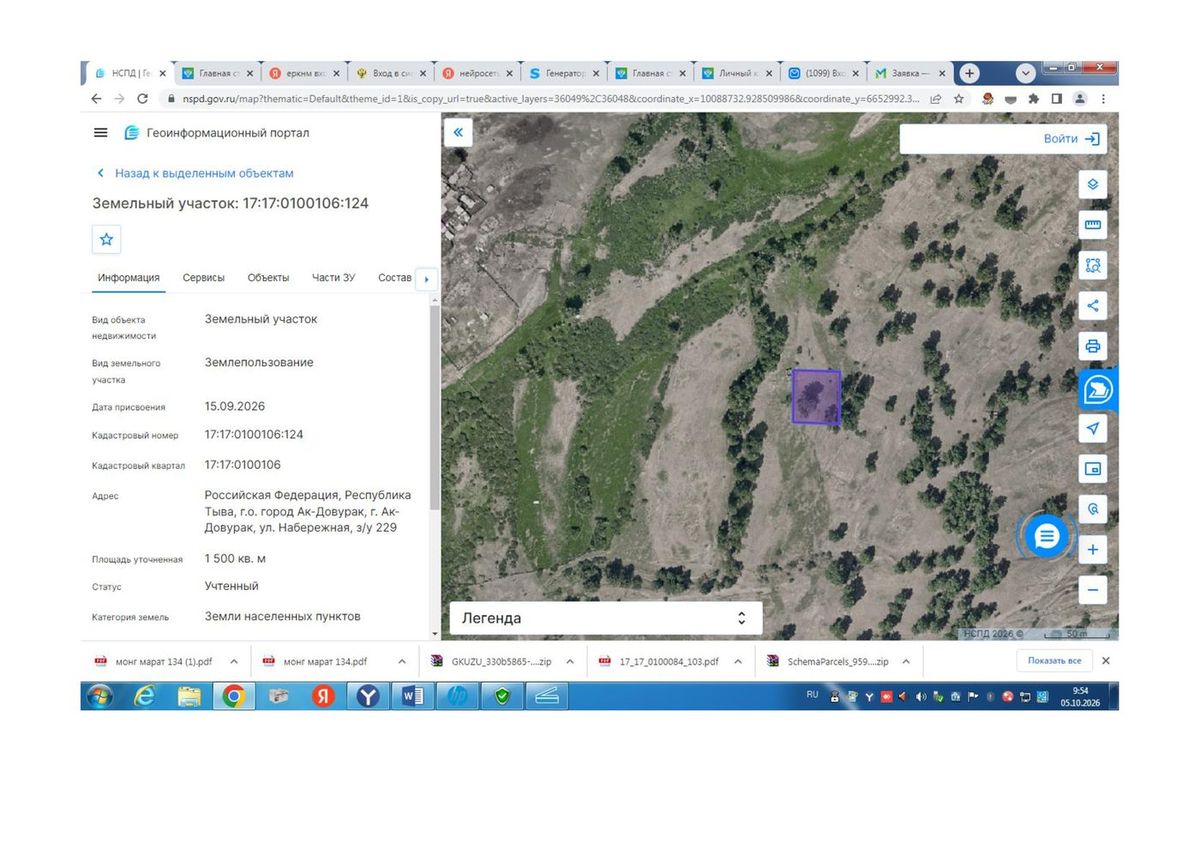1200x849 pixels.
Task: Click the browser address bar URL
Action: [x=552, y=99]
